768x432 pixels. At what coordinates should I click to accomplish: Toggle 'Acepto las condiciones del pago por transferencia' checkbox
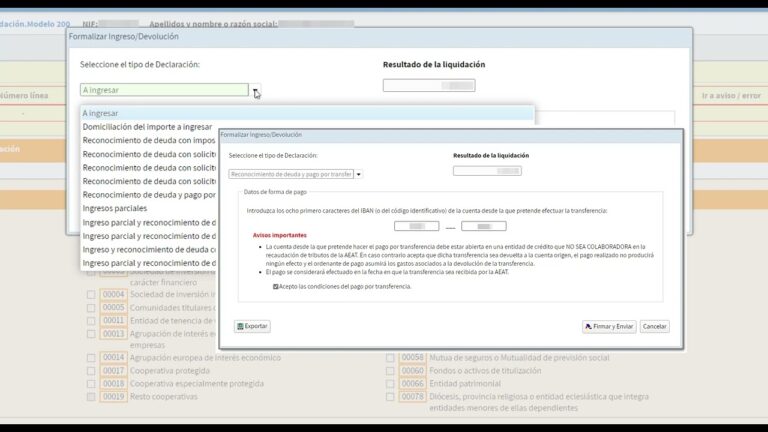[275, 287]
